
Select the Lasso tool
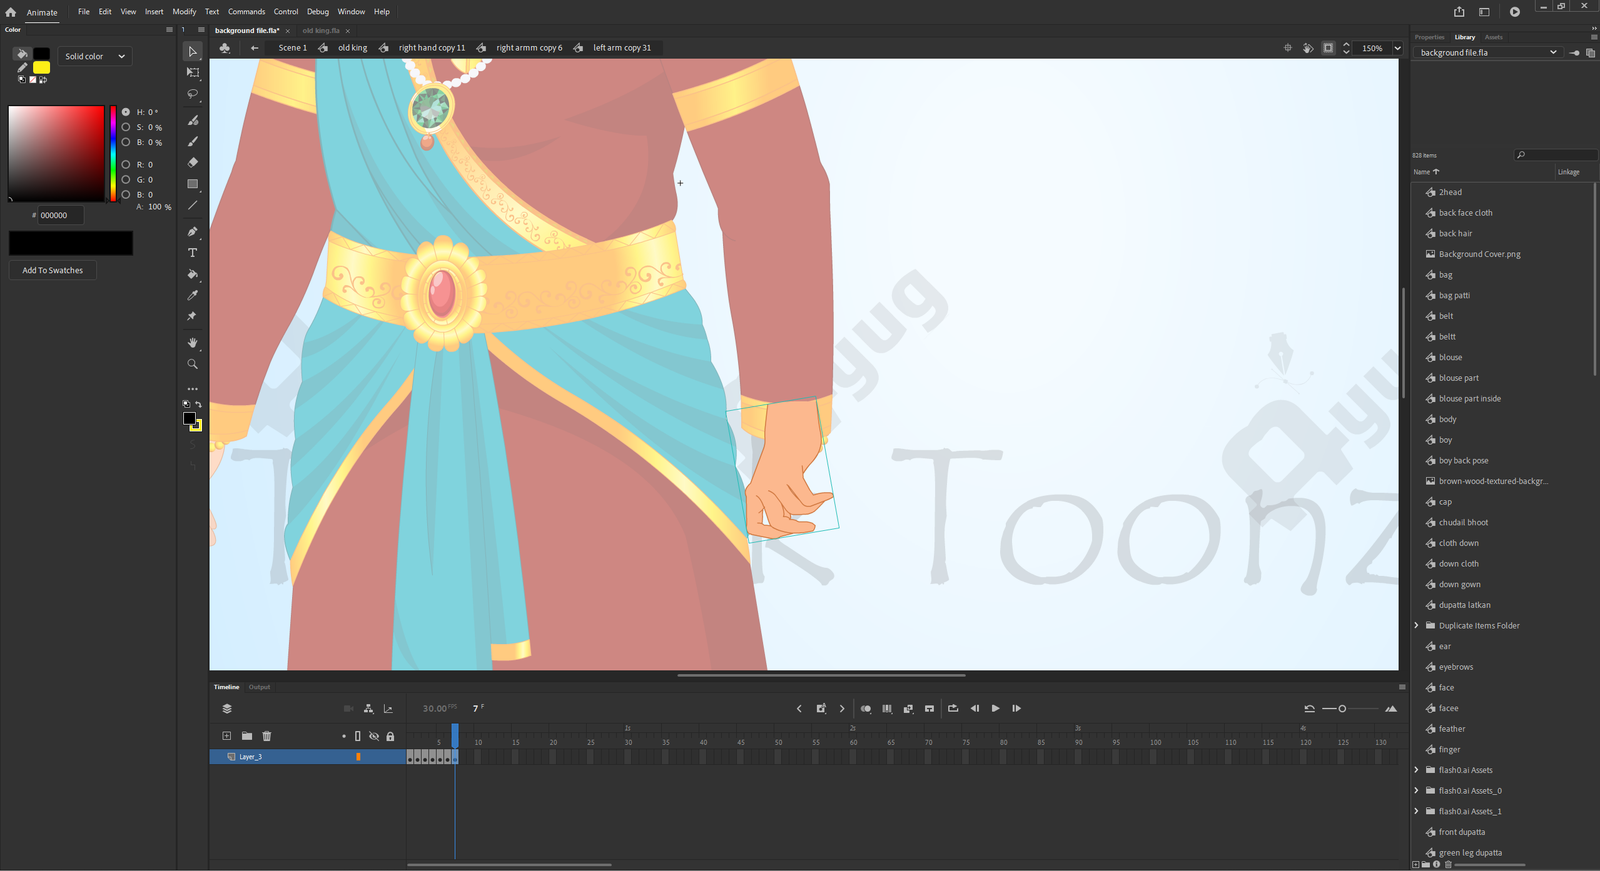pyautogui.click(x=193, y=94)
